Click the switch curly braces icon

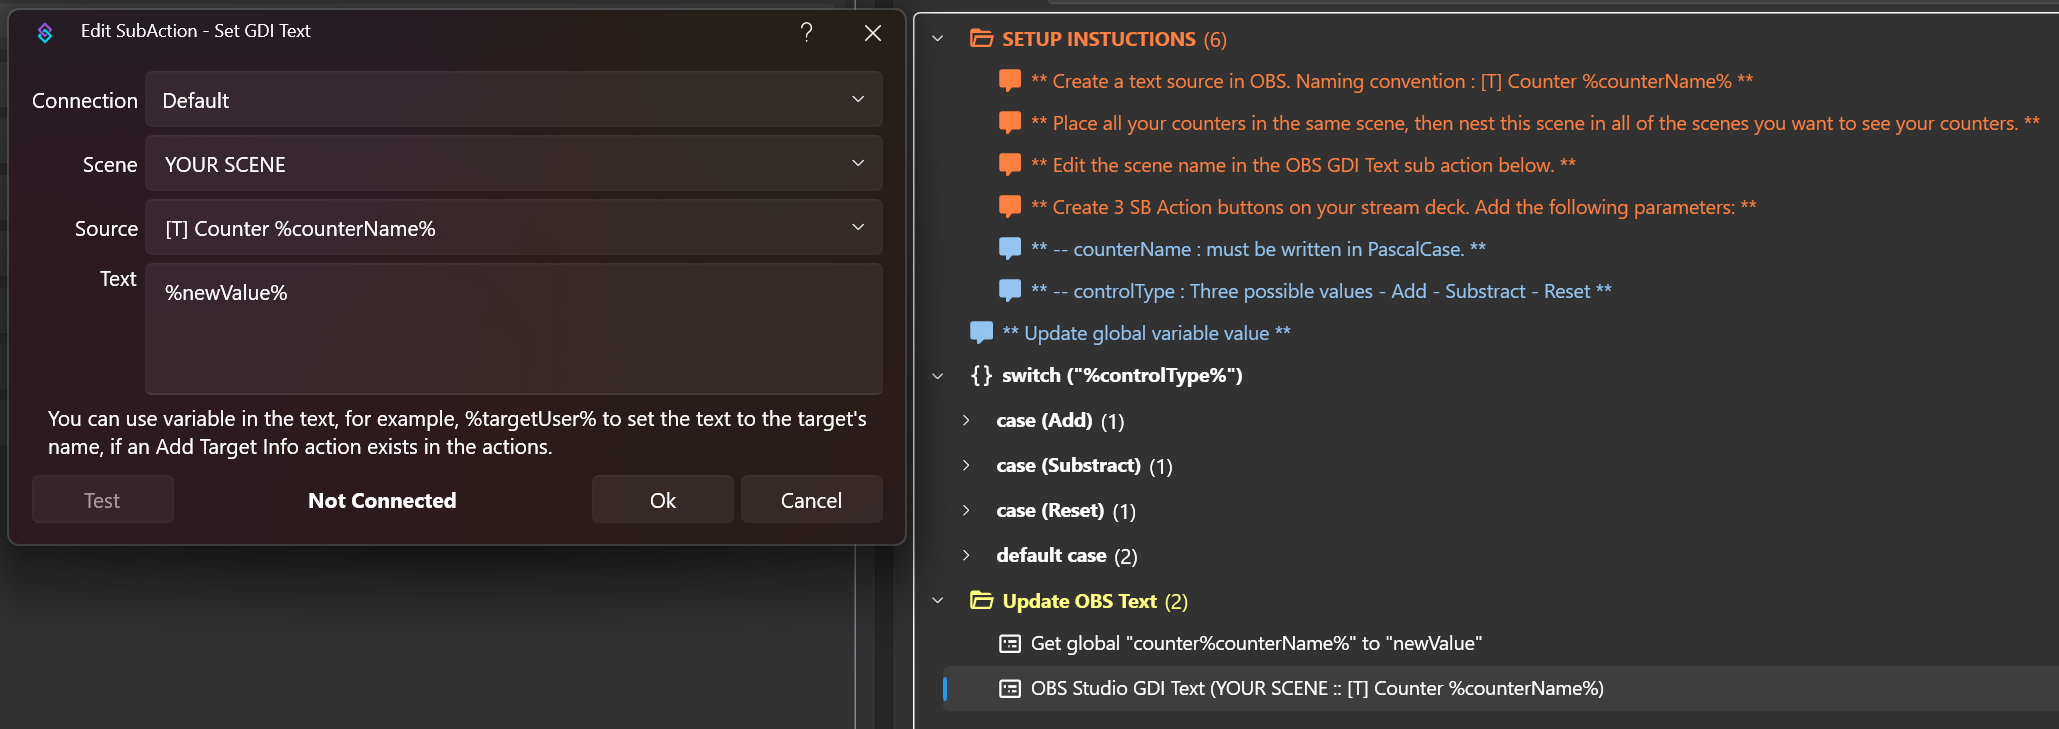pyautogui.click(x=981, y=375)
